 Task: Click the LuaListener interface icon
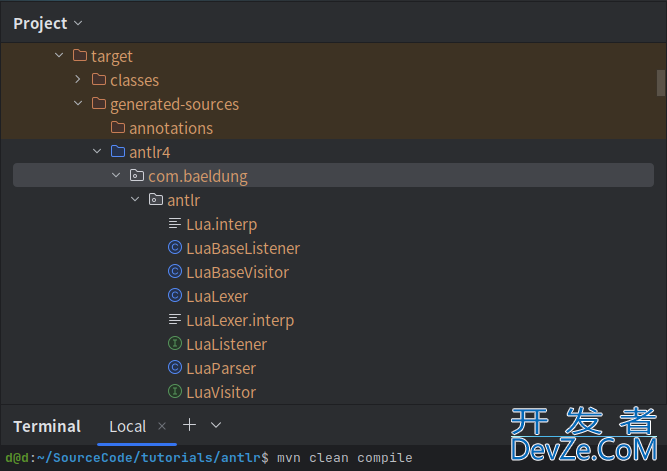tap(175, 343)
